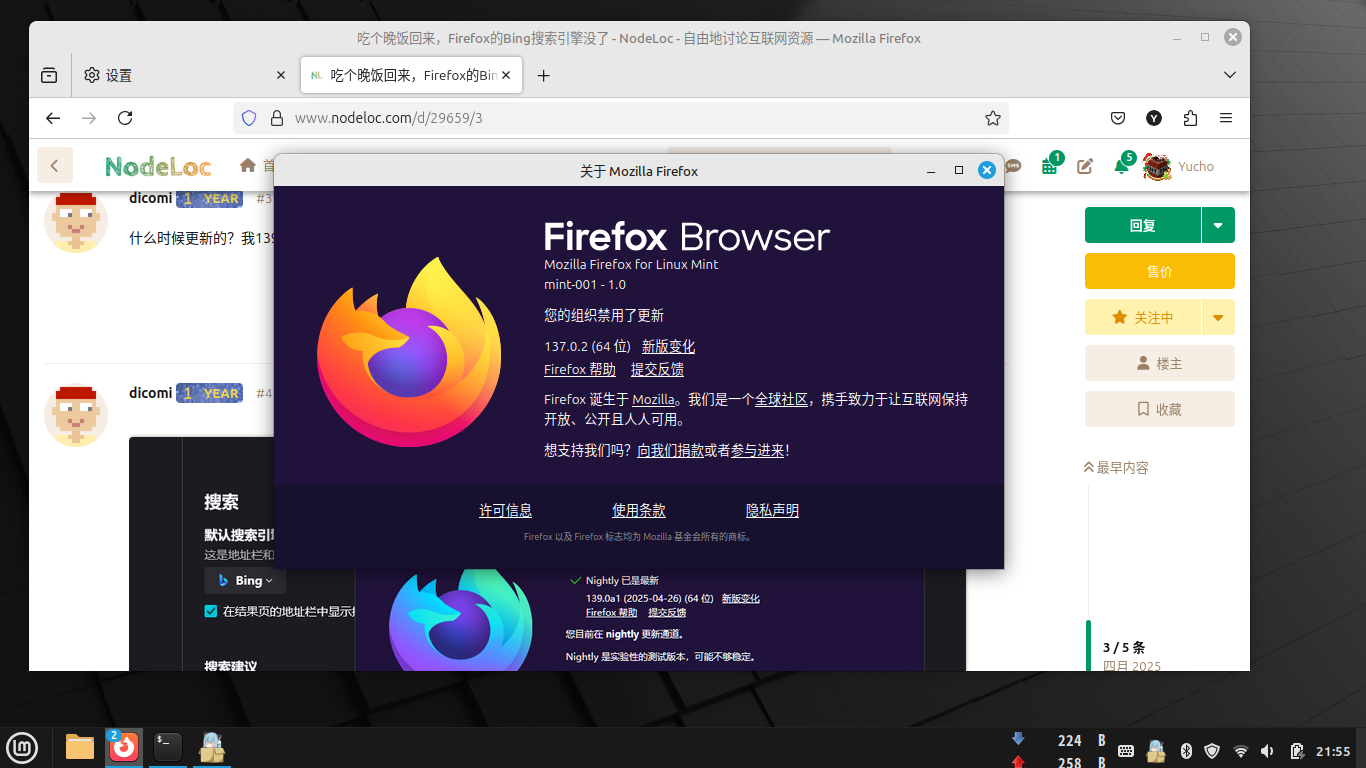Reload the current page

pos(125,118)
